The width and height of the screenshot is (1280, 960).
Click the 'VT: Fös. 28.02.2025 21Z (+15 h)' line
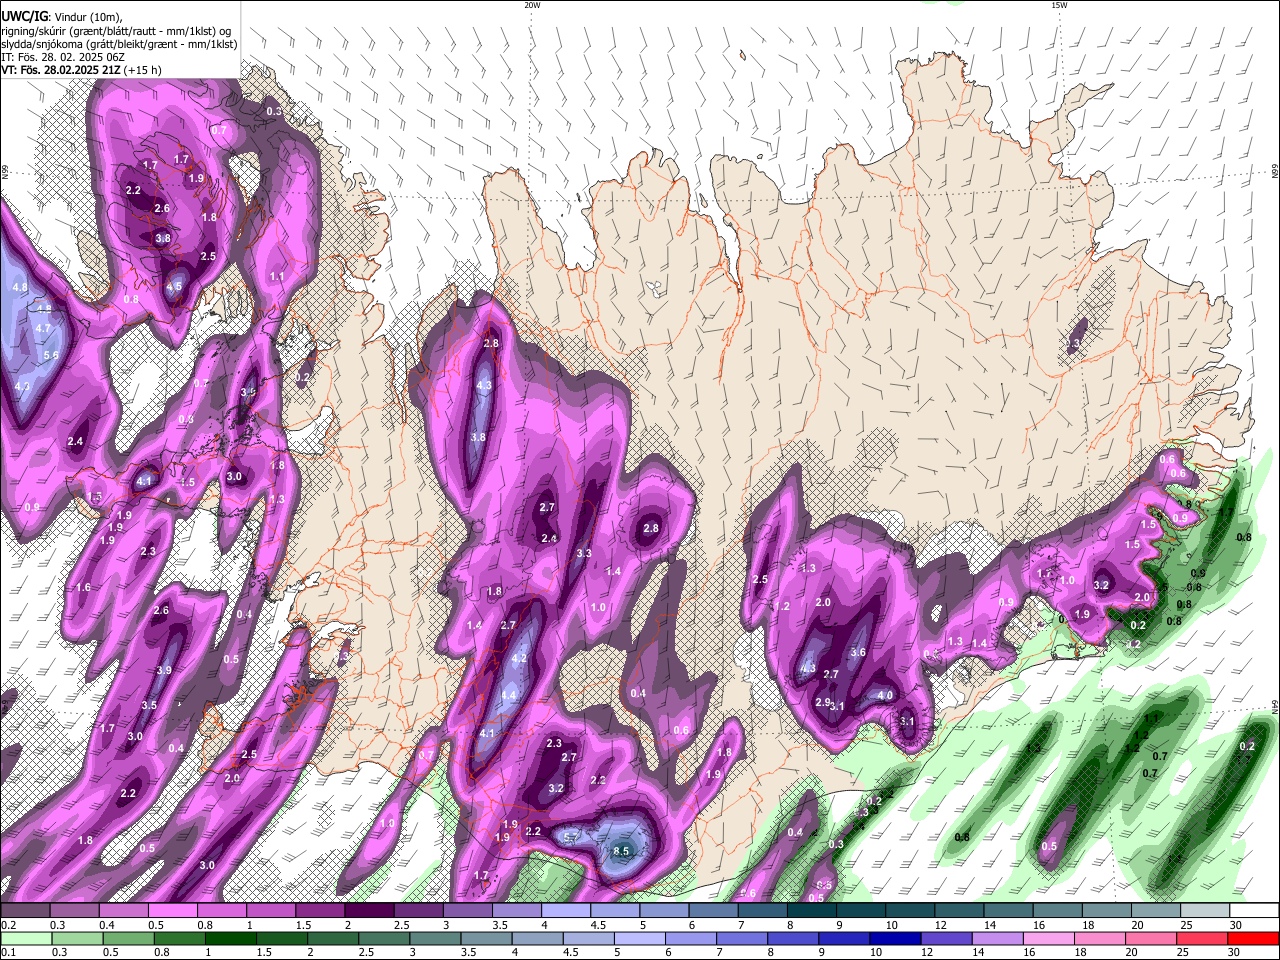[81, 70]
